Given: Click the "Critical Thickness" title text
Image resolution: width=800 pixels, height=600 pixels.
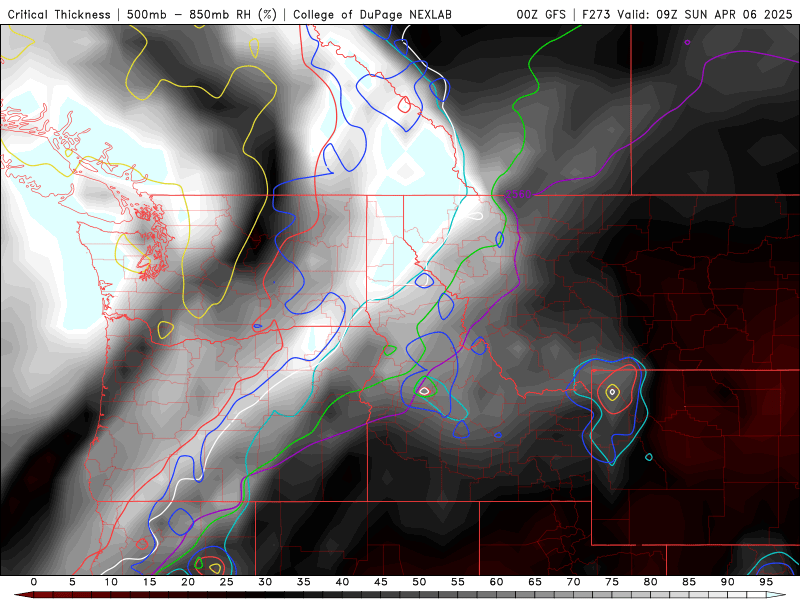Looking at the screenshot, I should [59, 15].
